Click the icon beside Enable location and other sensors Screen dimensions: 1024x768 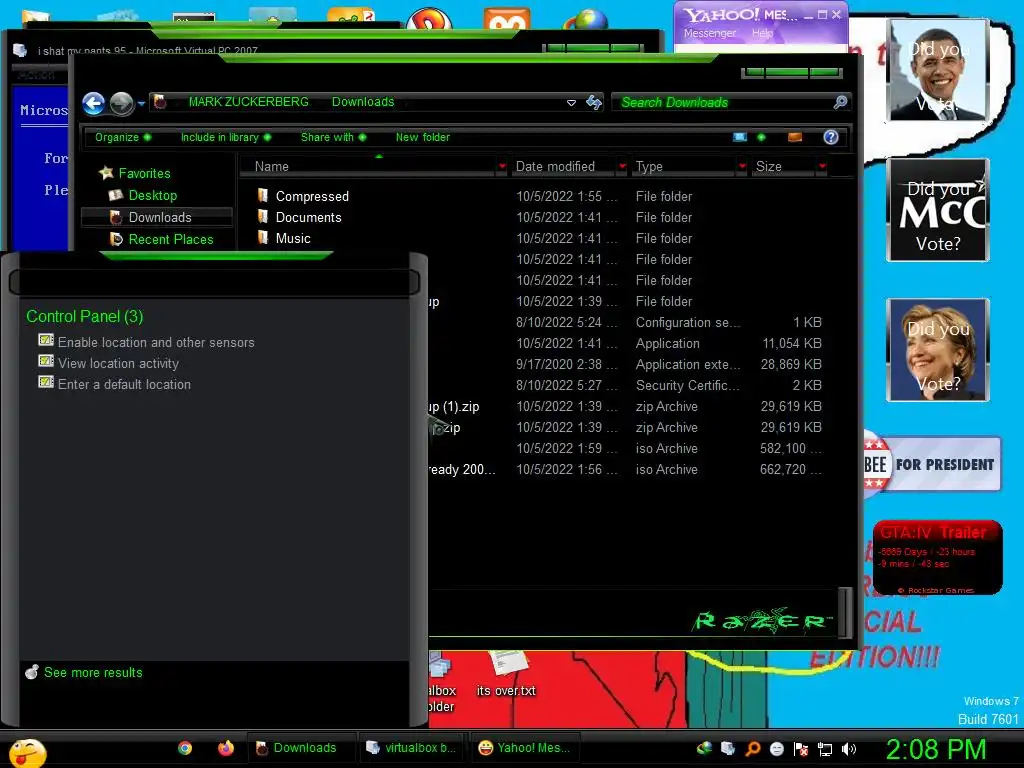pyautogui.click(x=46, y=340)
